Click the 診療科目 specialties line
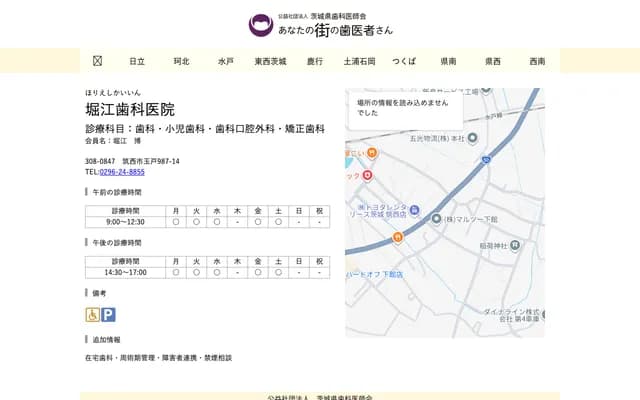640x400 pixels. point(205,129)
